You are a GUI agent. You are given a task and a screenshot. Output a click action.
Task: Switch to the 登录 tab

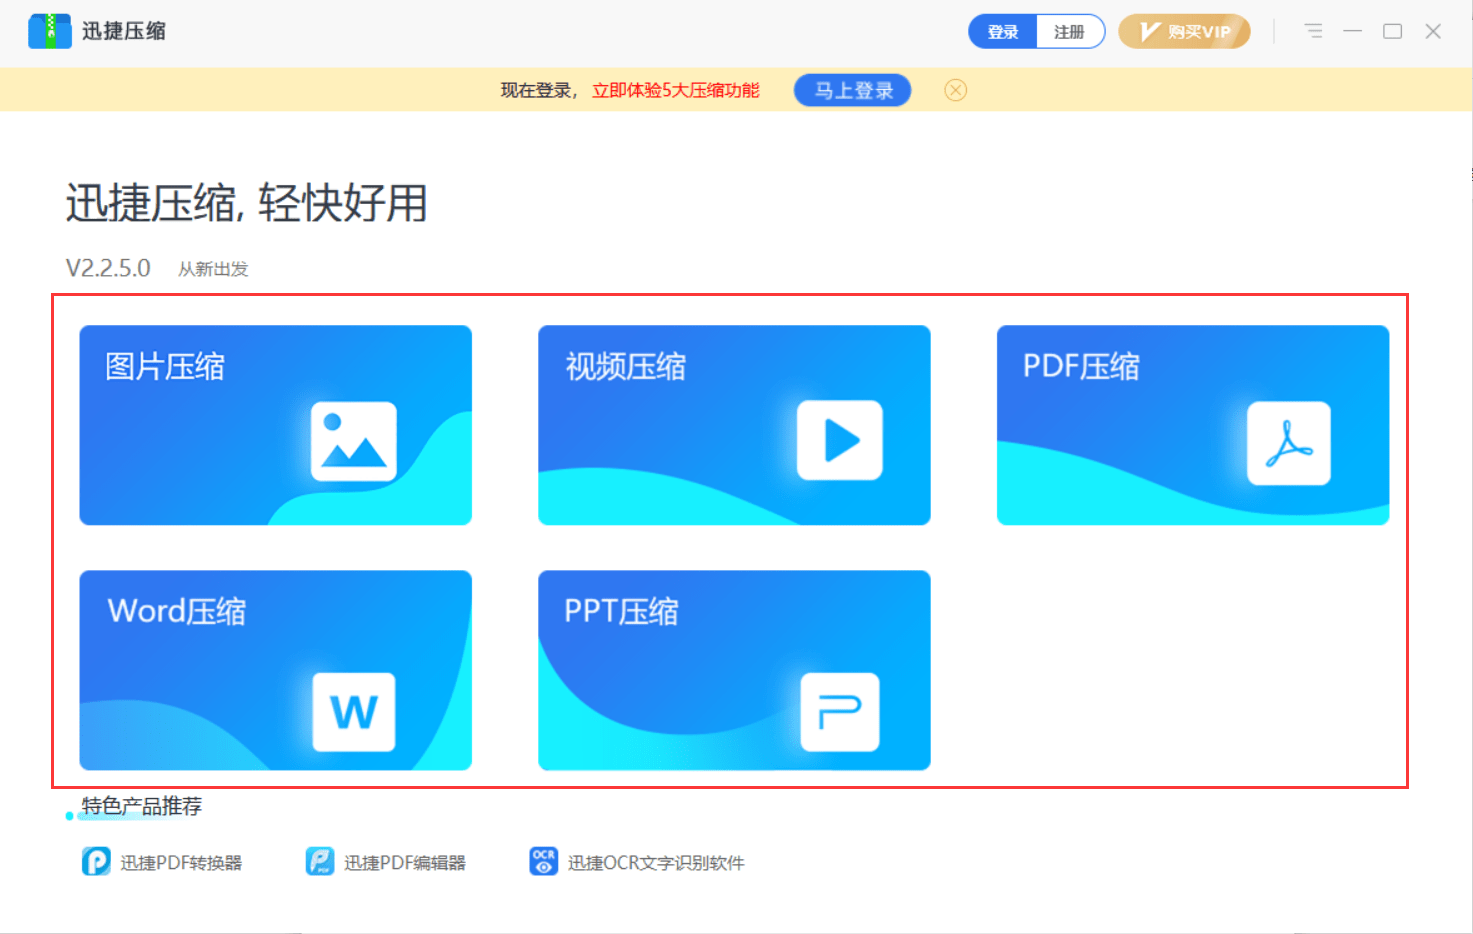pyautogui.click(x=1001, y=31)
